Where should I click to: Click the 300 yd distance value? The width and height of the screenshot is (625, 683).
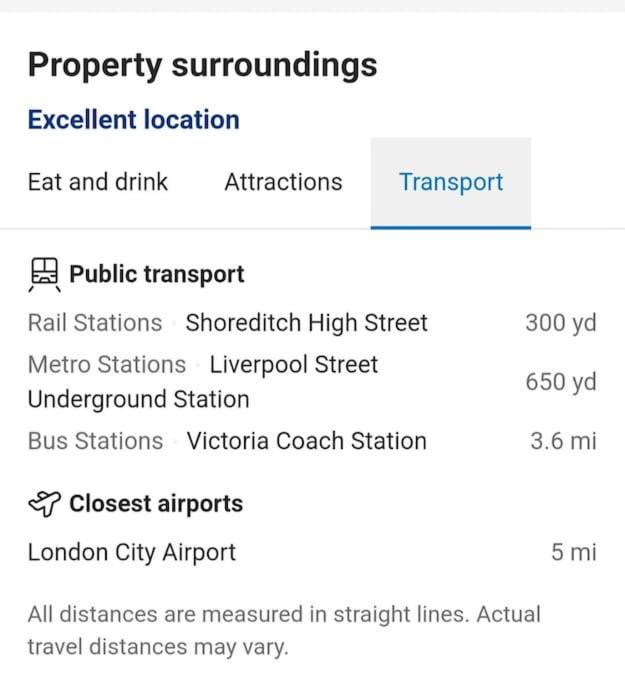[x=561, y=323]
